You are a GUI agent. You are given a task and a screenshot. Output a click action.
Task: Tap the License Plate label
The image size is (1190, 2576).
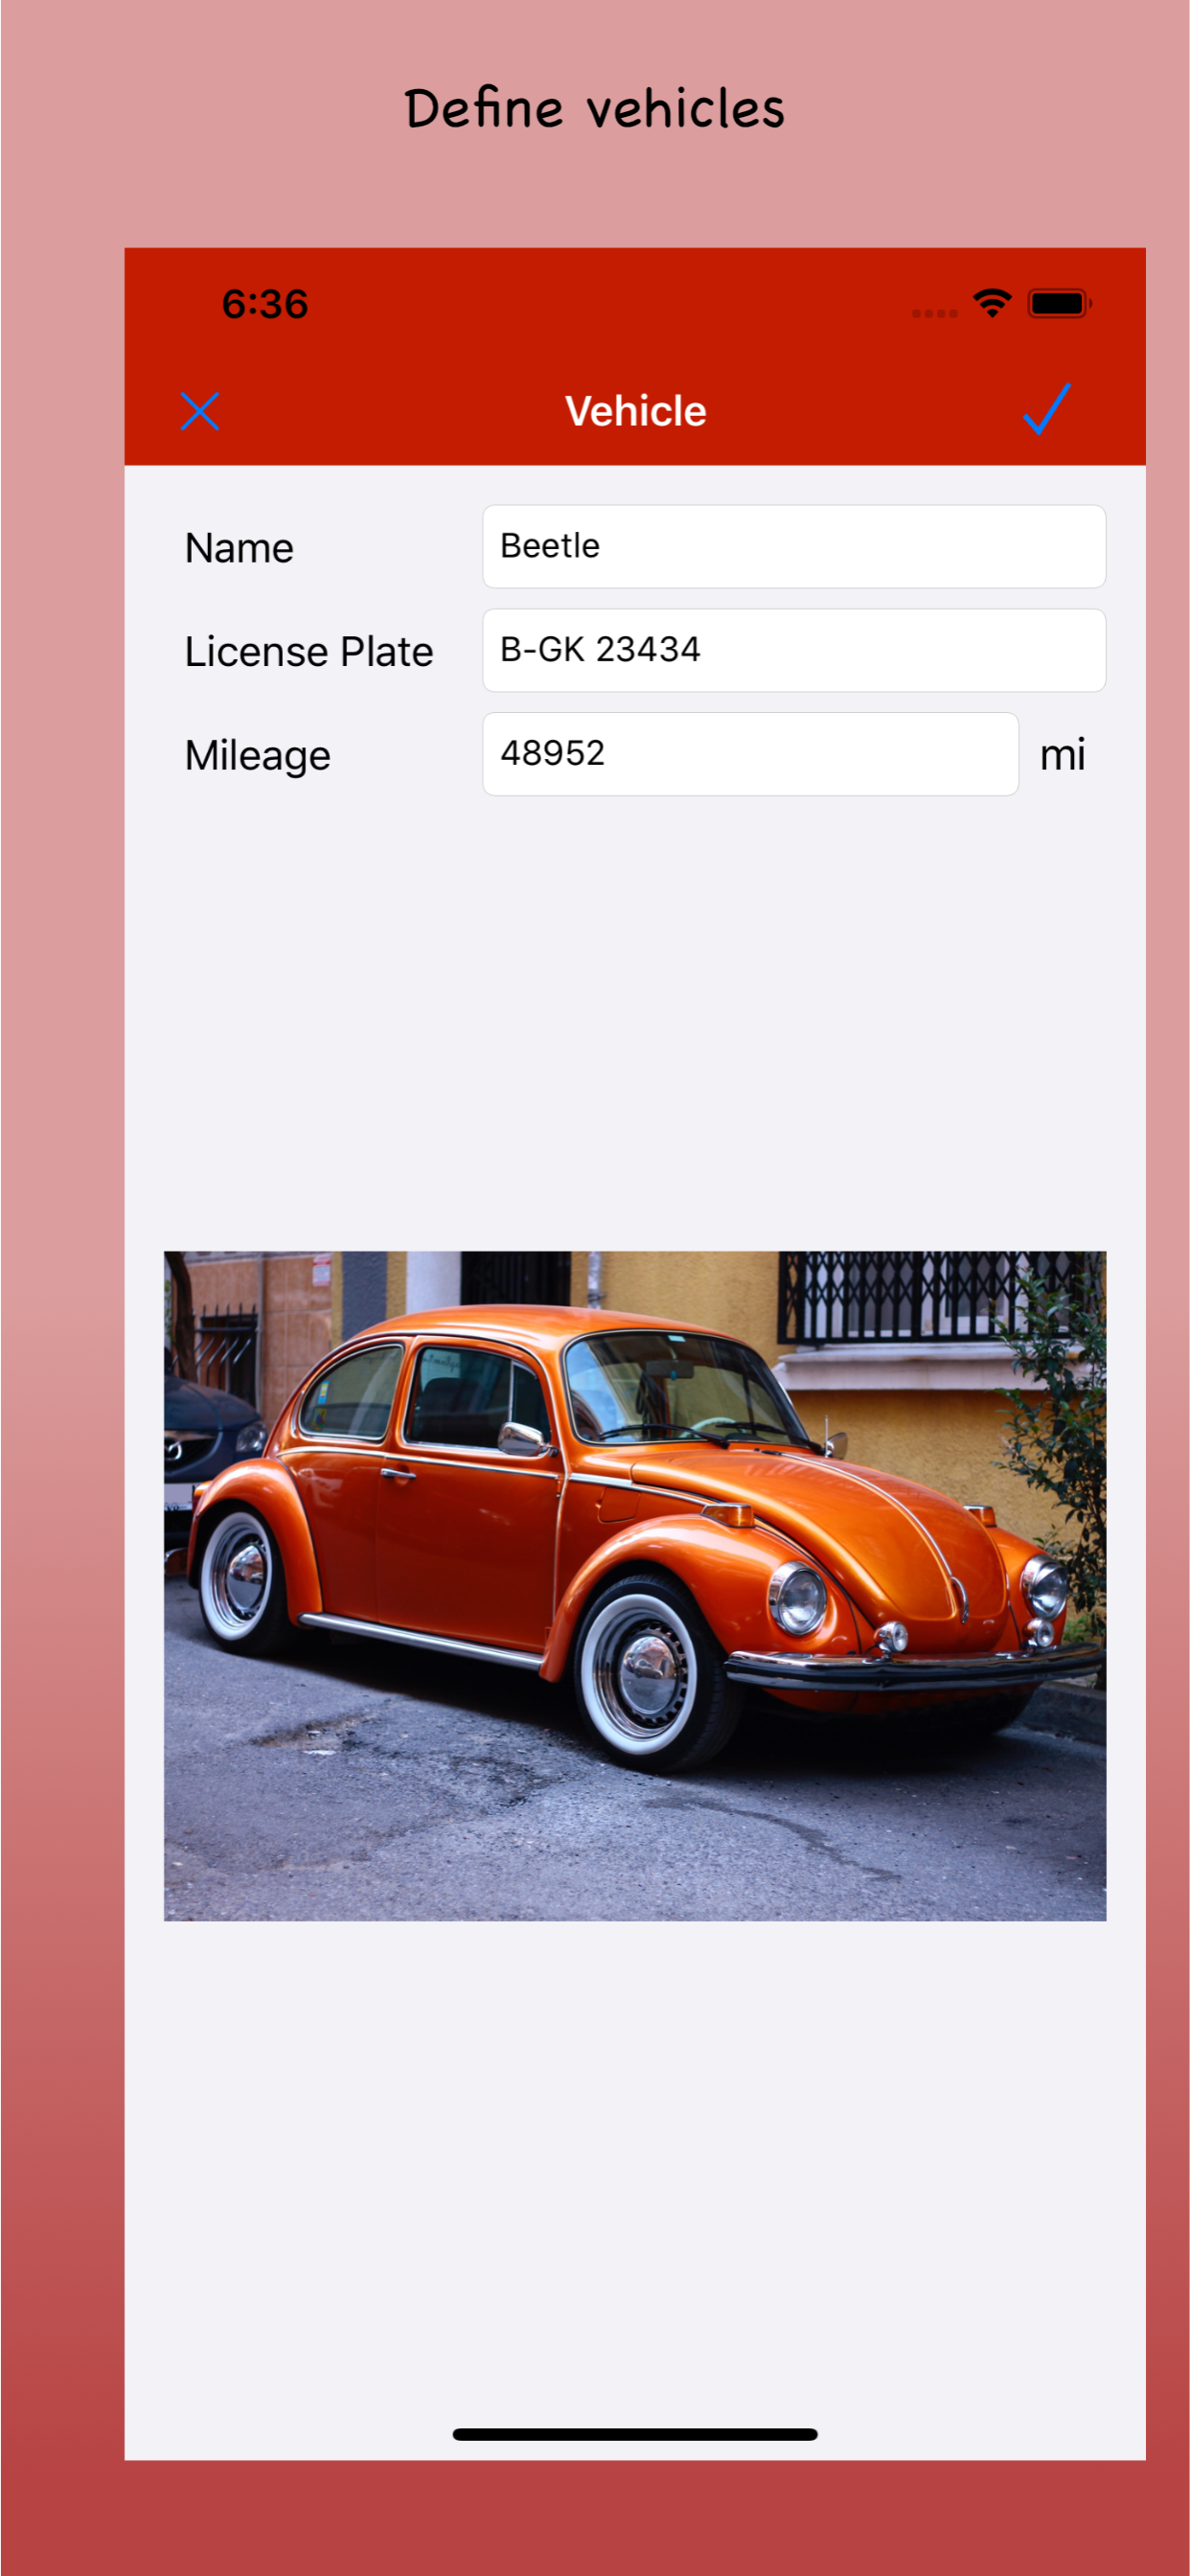tap(309, 652)
